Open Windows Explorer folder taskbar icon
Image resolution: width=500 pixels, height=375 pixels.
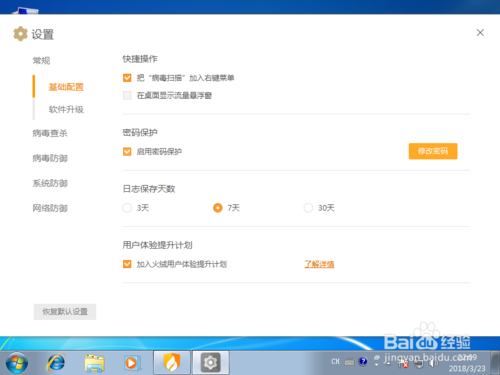click(94, 363)
